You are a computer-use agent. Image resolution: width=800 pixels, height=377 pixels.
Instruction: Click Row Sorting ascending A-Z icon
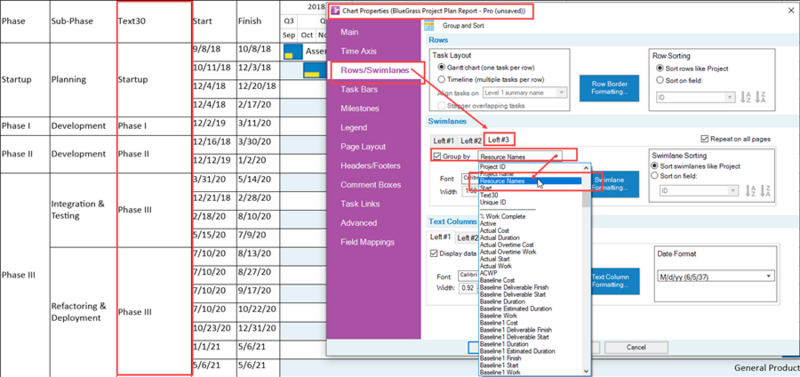[746, 97]
